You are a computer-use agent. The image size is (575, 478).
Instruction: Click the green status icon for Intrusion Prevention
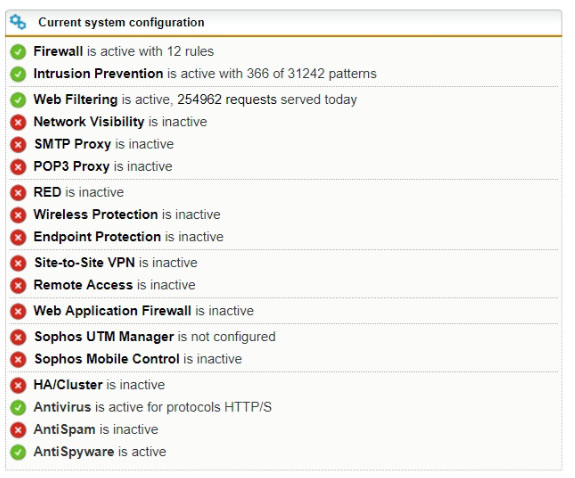[x=18, y=74]
